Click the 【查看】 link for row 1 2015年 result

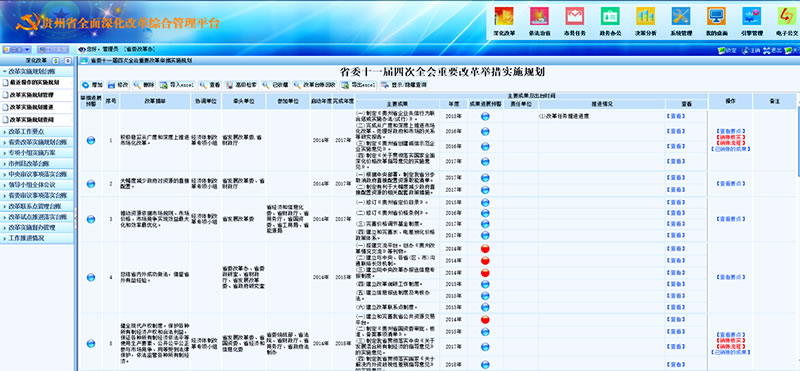(x=676, y=116)
